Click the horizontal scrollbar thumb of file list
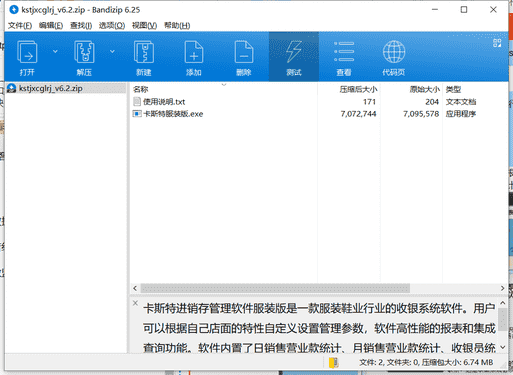 pos(275,288)
